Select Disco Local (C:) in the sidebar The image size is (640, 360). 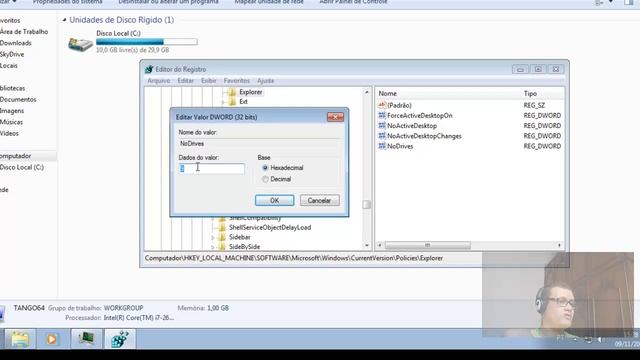22,167
